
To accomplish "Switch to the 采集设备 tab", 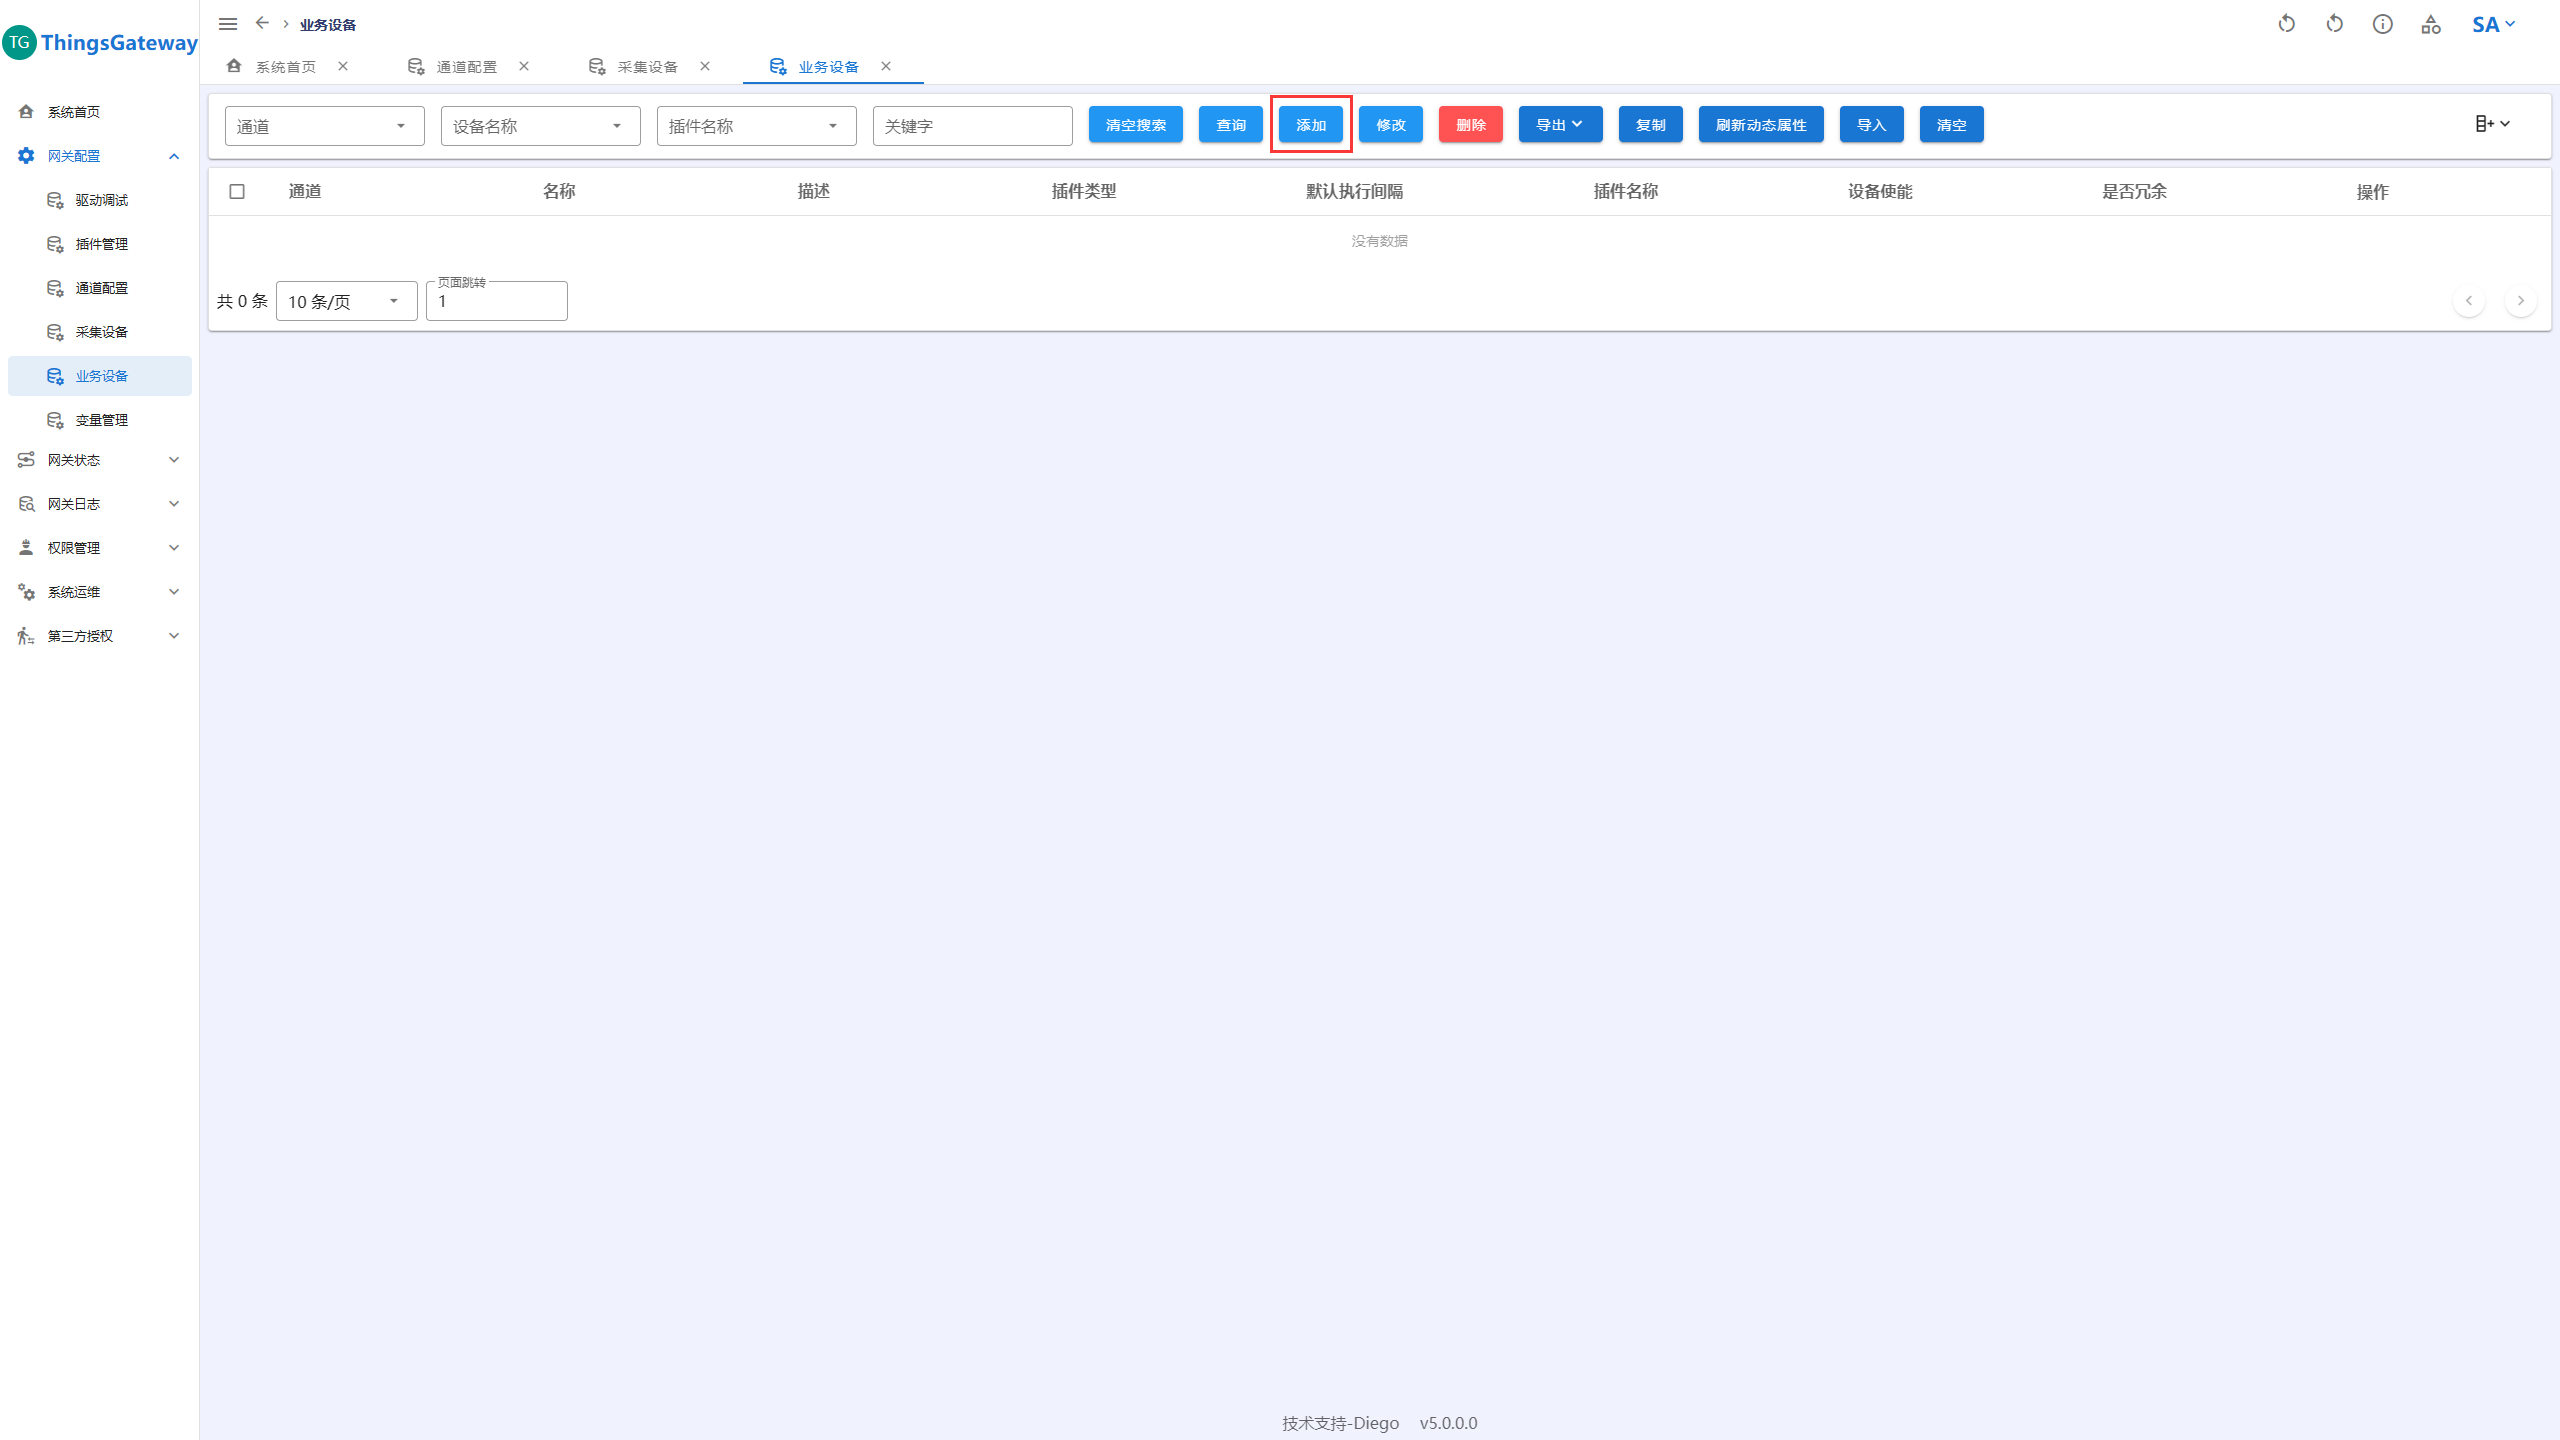I will pyautogui.click(x=647, y=67).
